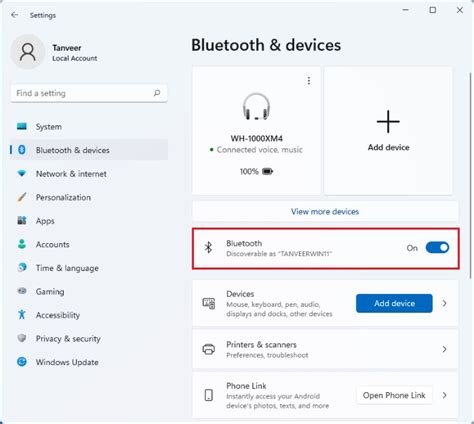Click Open Phone Link button

tap(394, 395)
